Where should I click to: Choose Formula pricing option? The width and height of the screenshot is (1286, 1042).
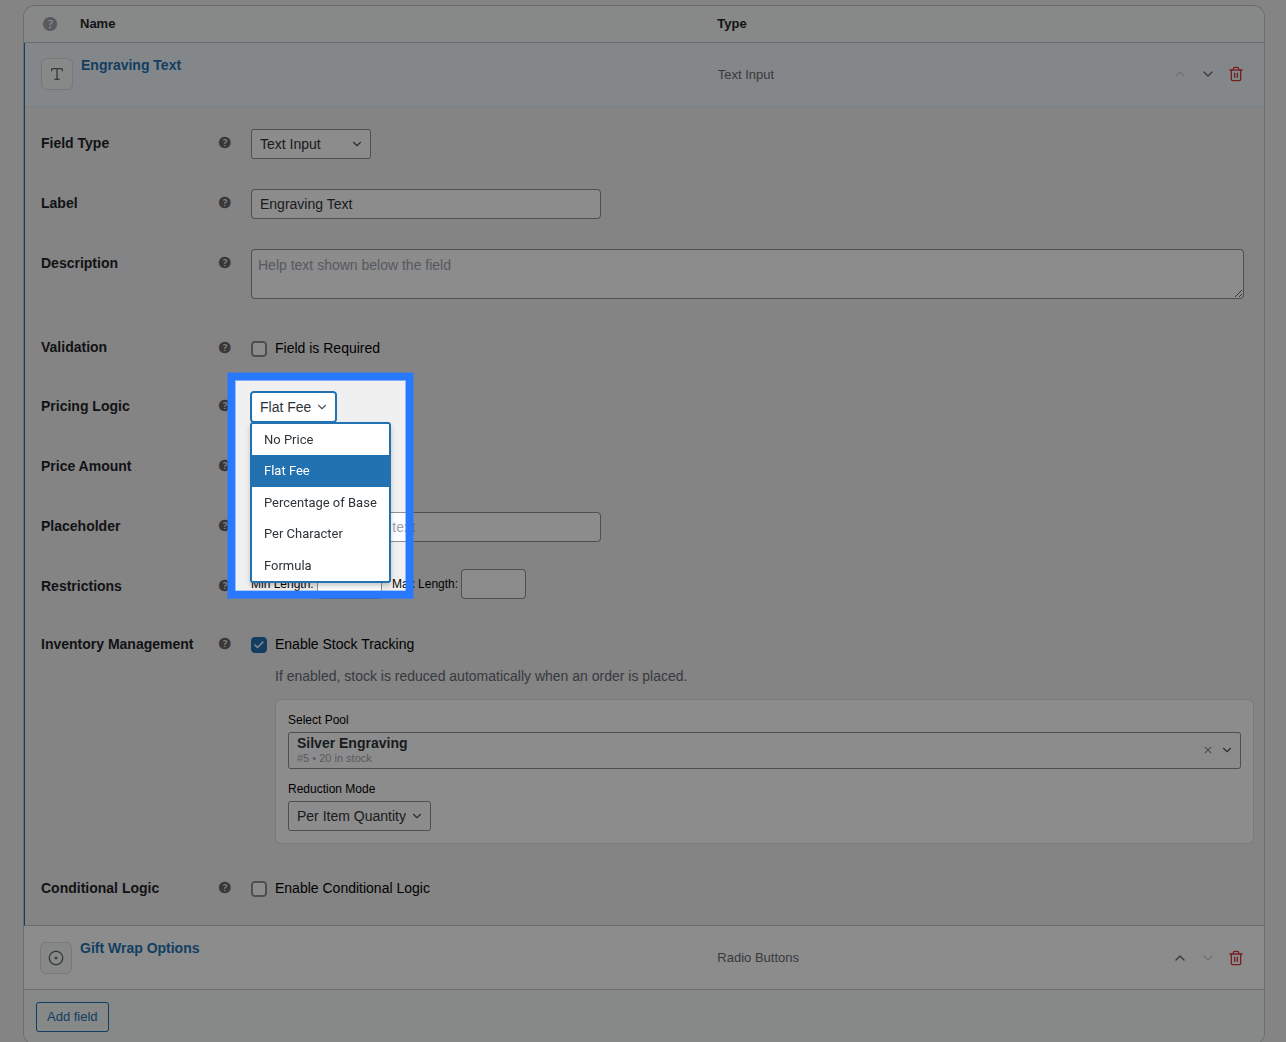click(320, 566)
